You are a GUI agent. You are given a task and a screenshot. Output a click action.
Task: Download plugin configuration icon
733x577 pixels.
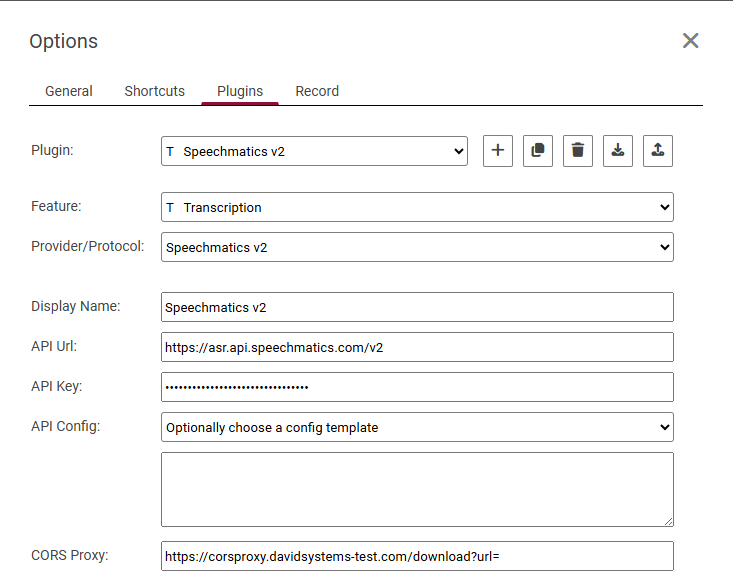pyautogui.click(x=618, y=151)
